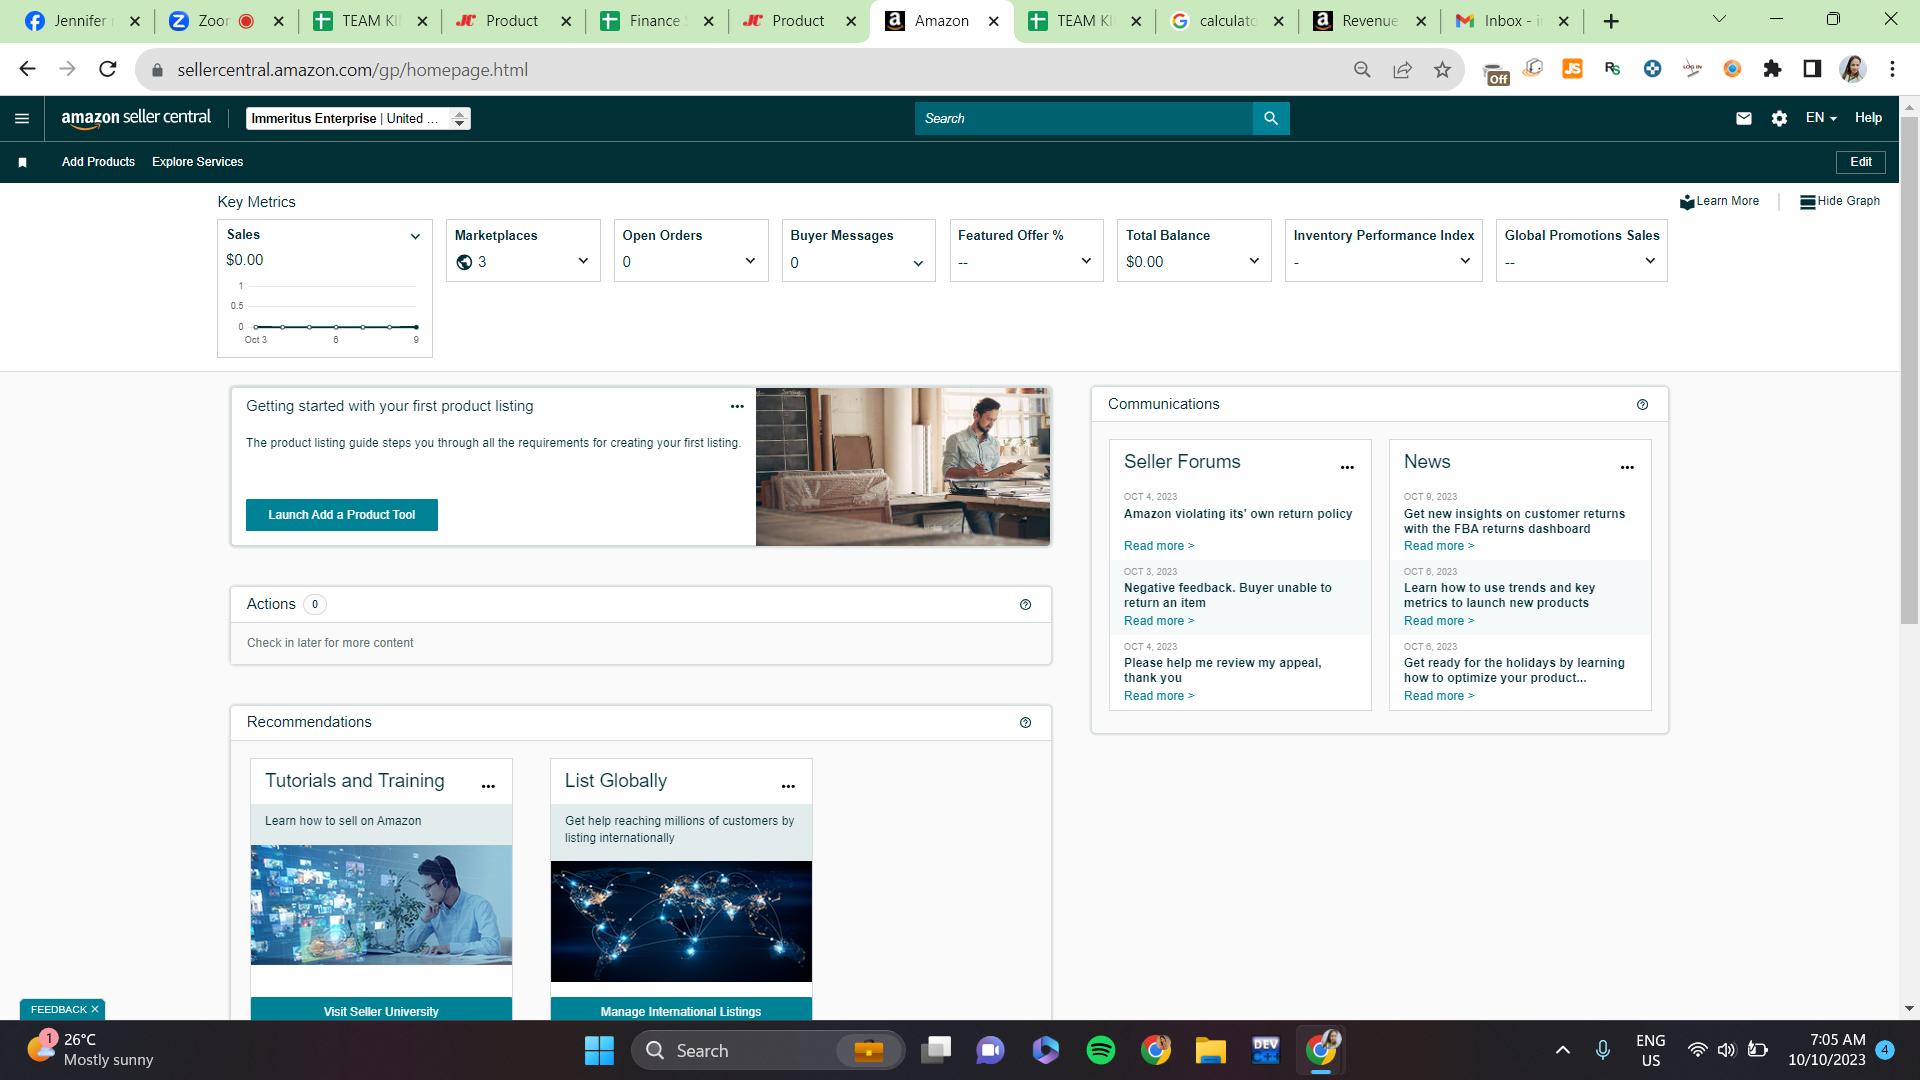Open Spotify from the taskbar
This screenshot has height=1080, width=1920.
(x=1101, y=1050)
